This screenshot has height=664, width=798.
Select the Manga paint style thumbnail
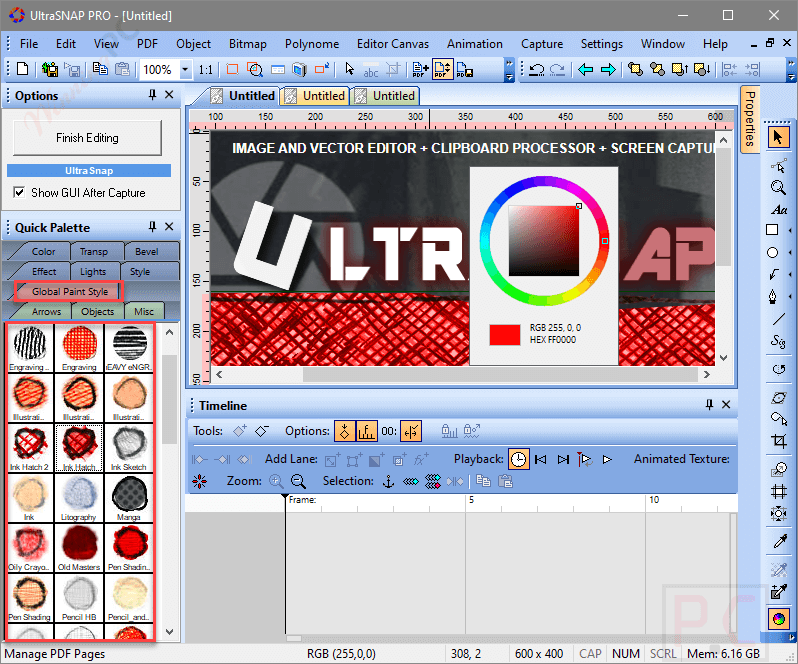pos(129,499)
